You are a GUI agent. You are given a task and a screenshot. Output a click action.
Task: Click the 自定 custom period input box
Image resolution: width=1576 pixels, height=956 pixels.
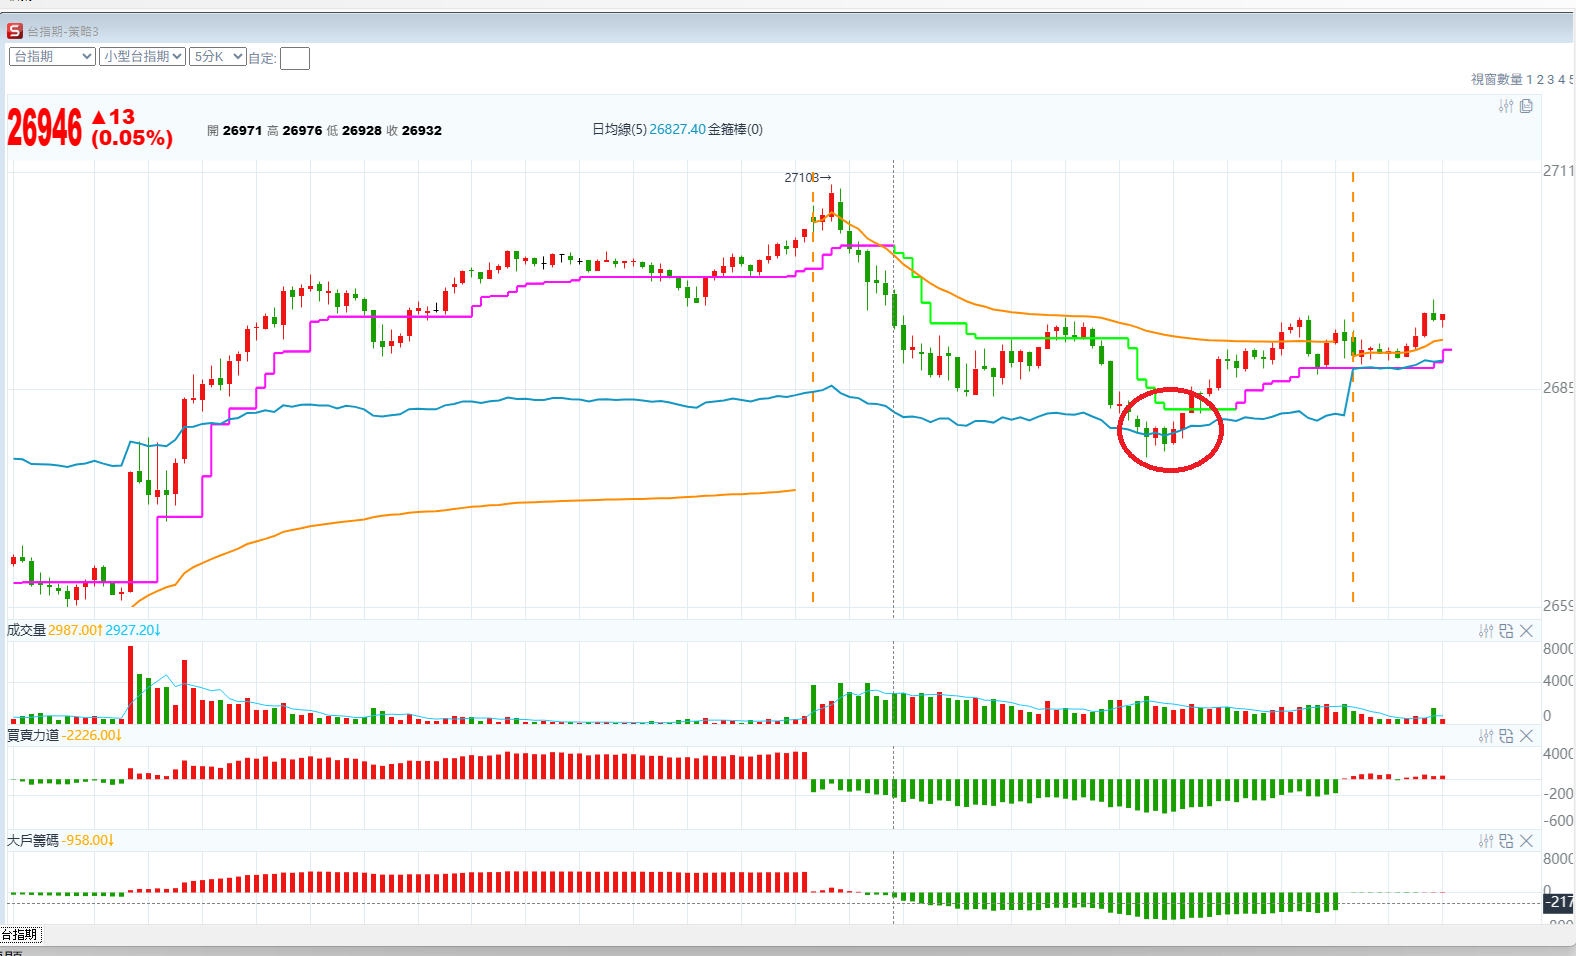click(295, 59)
